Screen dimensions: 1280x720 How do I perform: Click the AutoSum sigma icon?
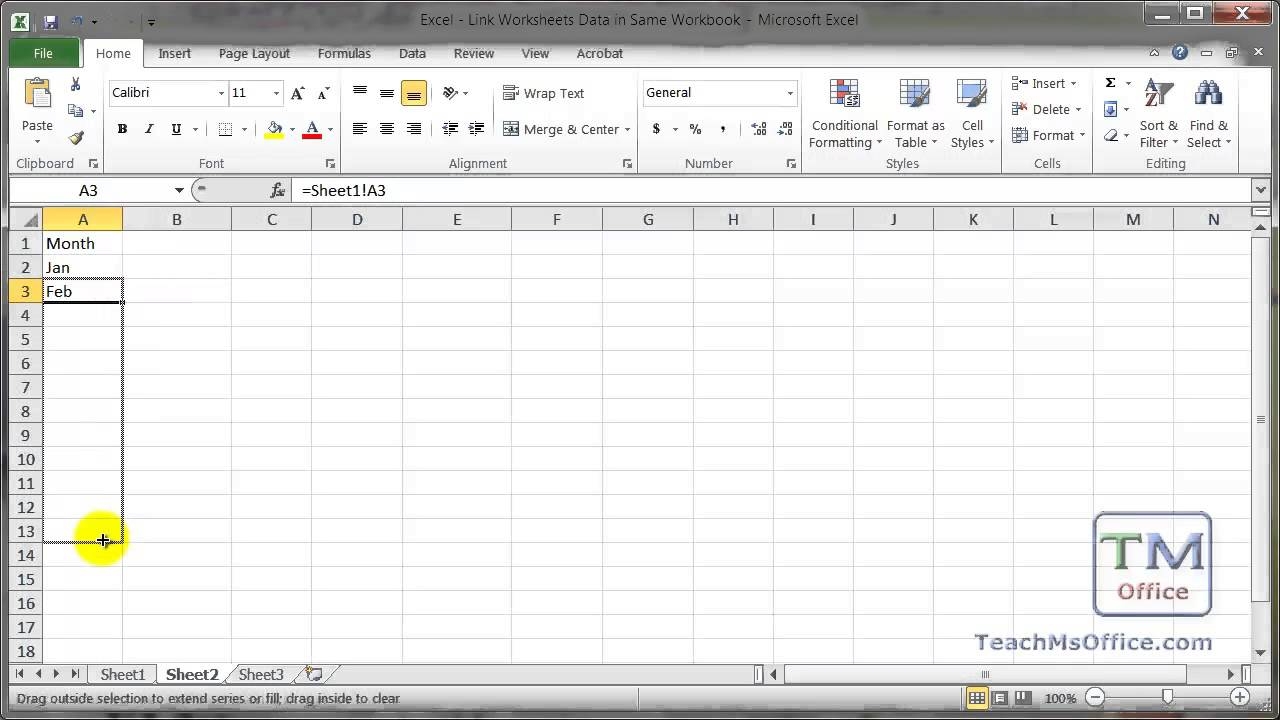pyautogui.click(x=1110, y=83)
